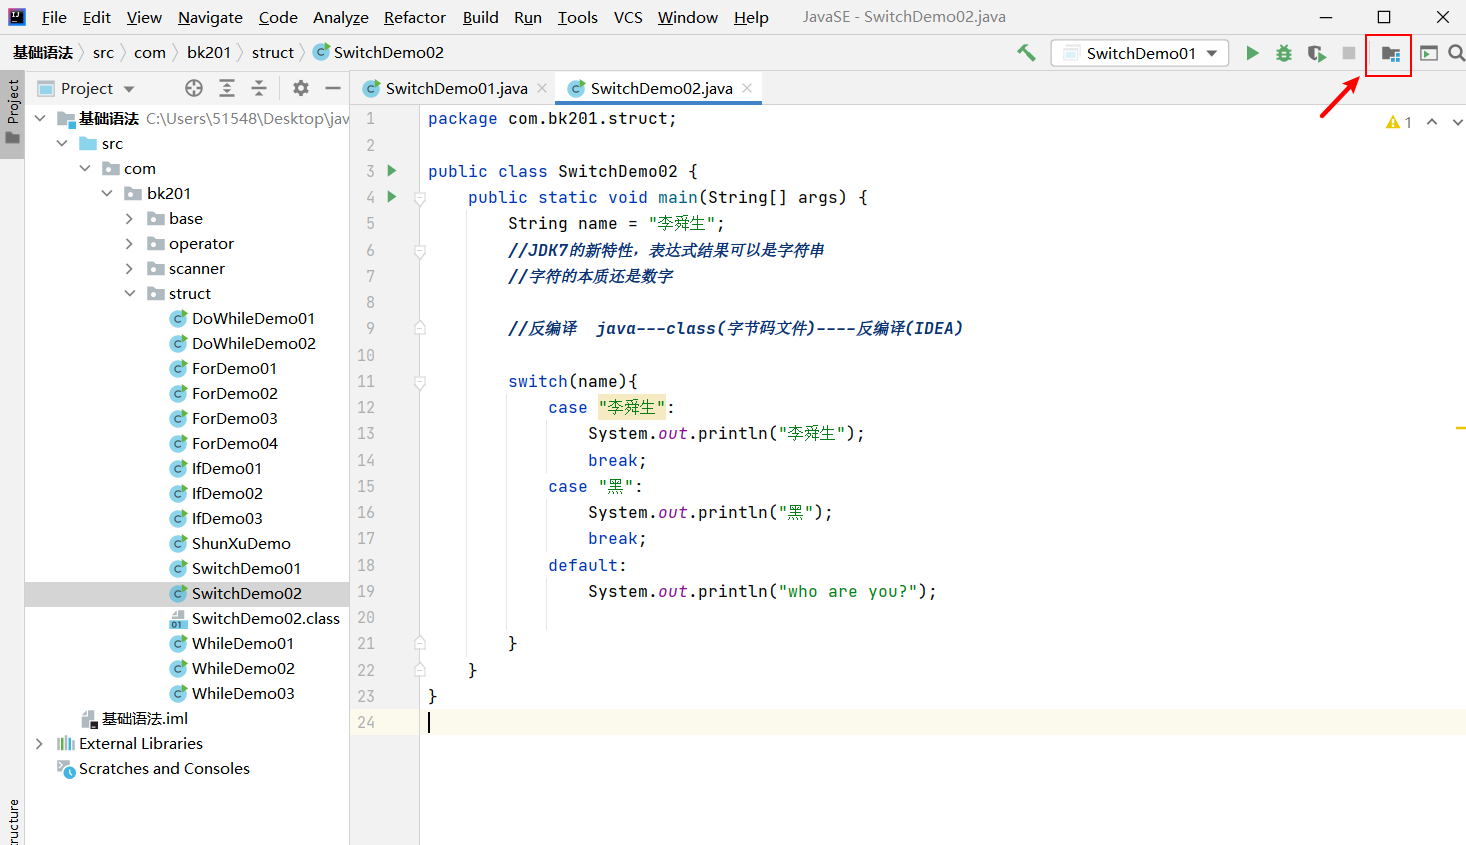Open Project Structure dialog icon
Screen dimensions: 1466x845
(x=1390, y=53)
